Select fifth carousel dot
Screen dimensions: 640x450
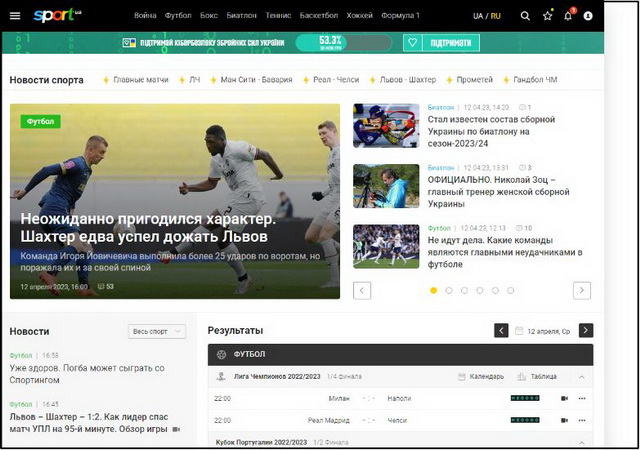pos(495,290)
